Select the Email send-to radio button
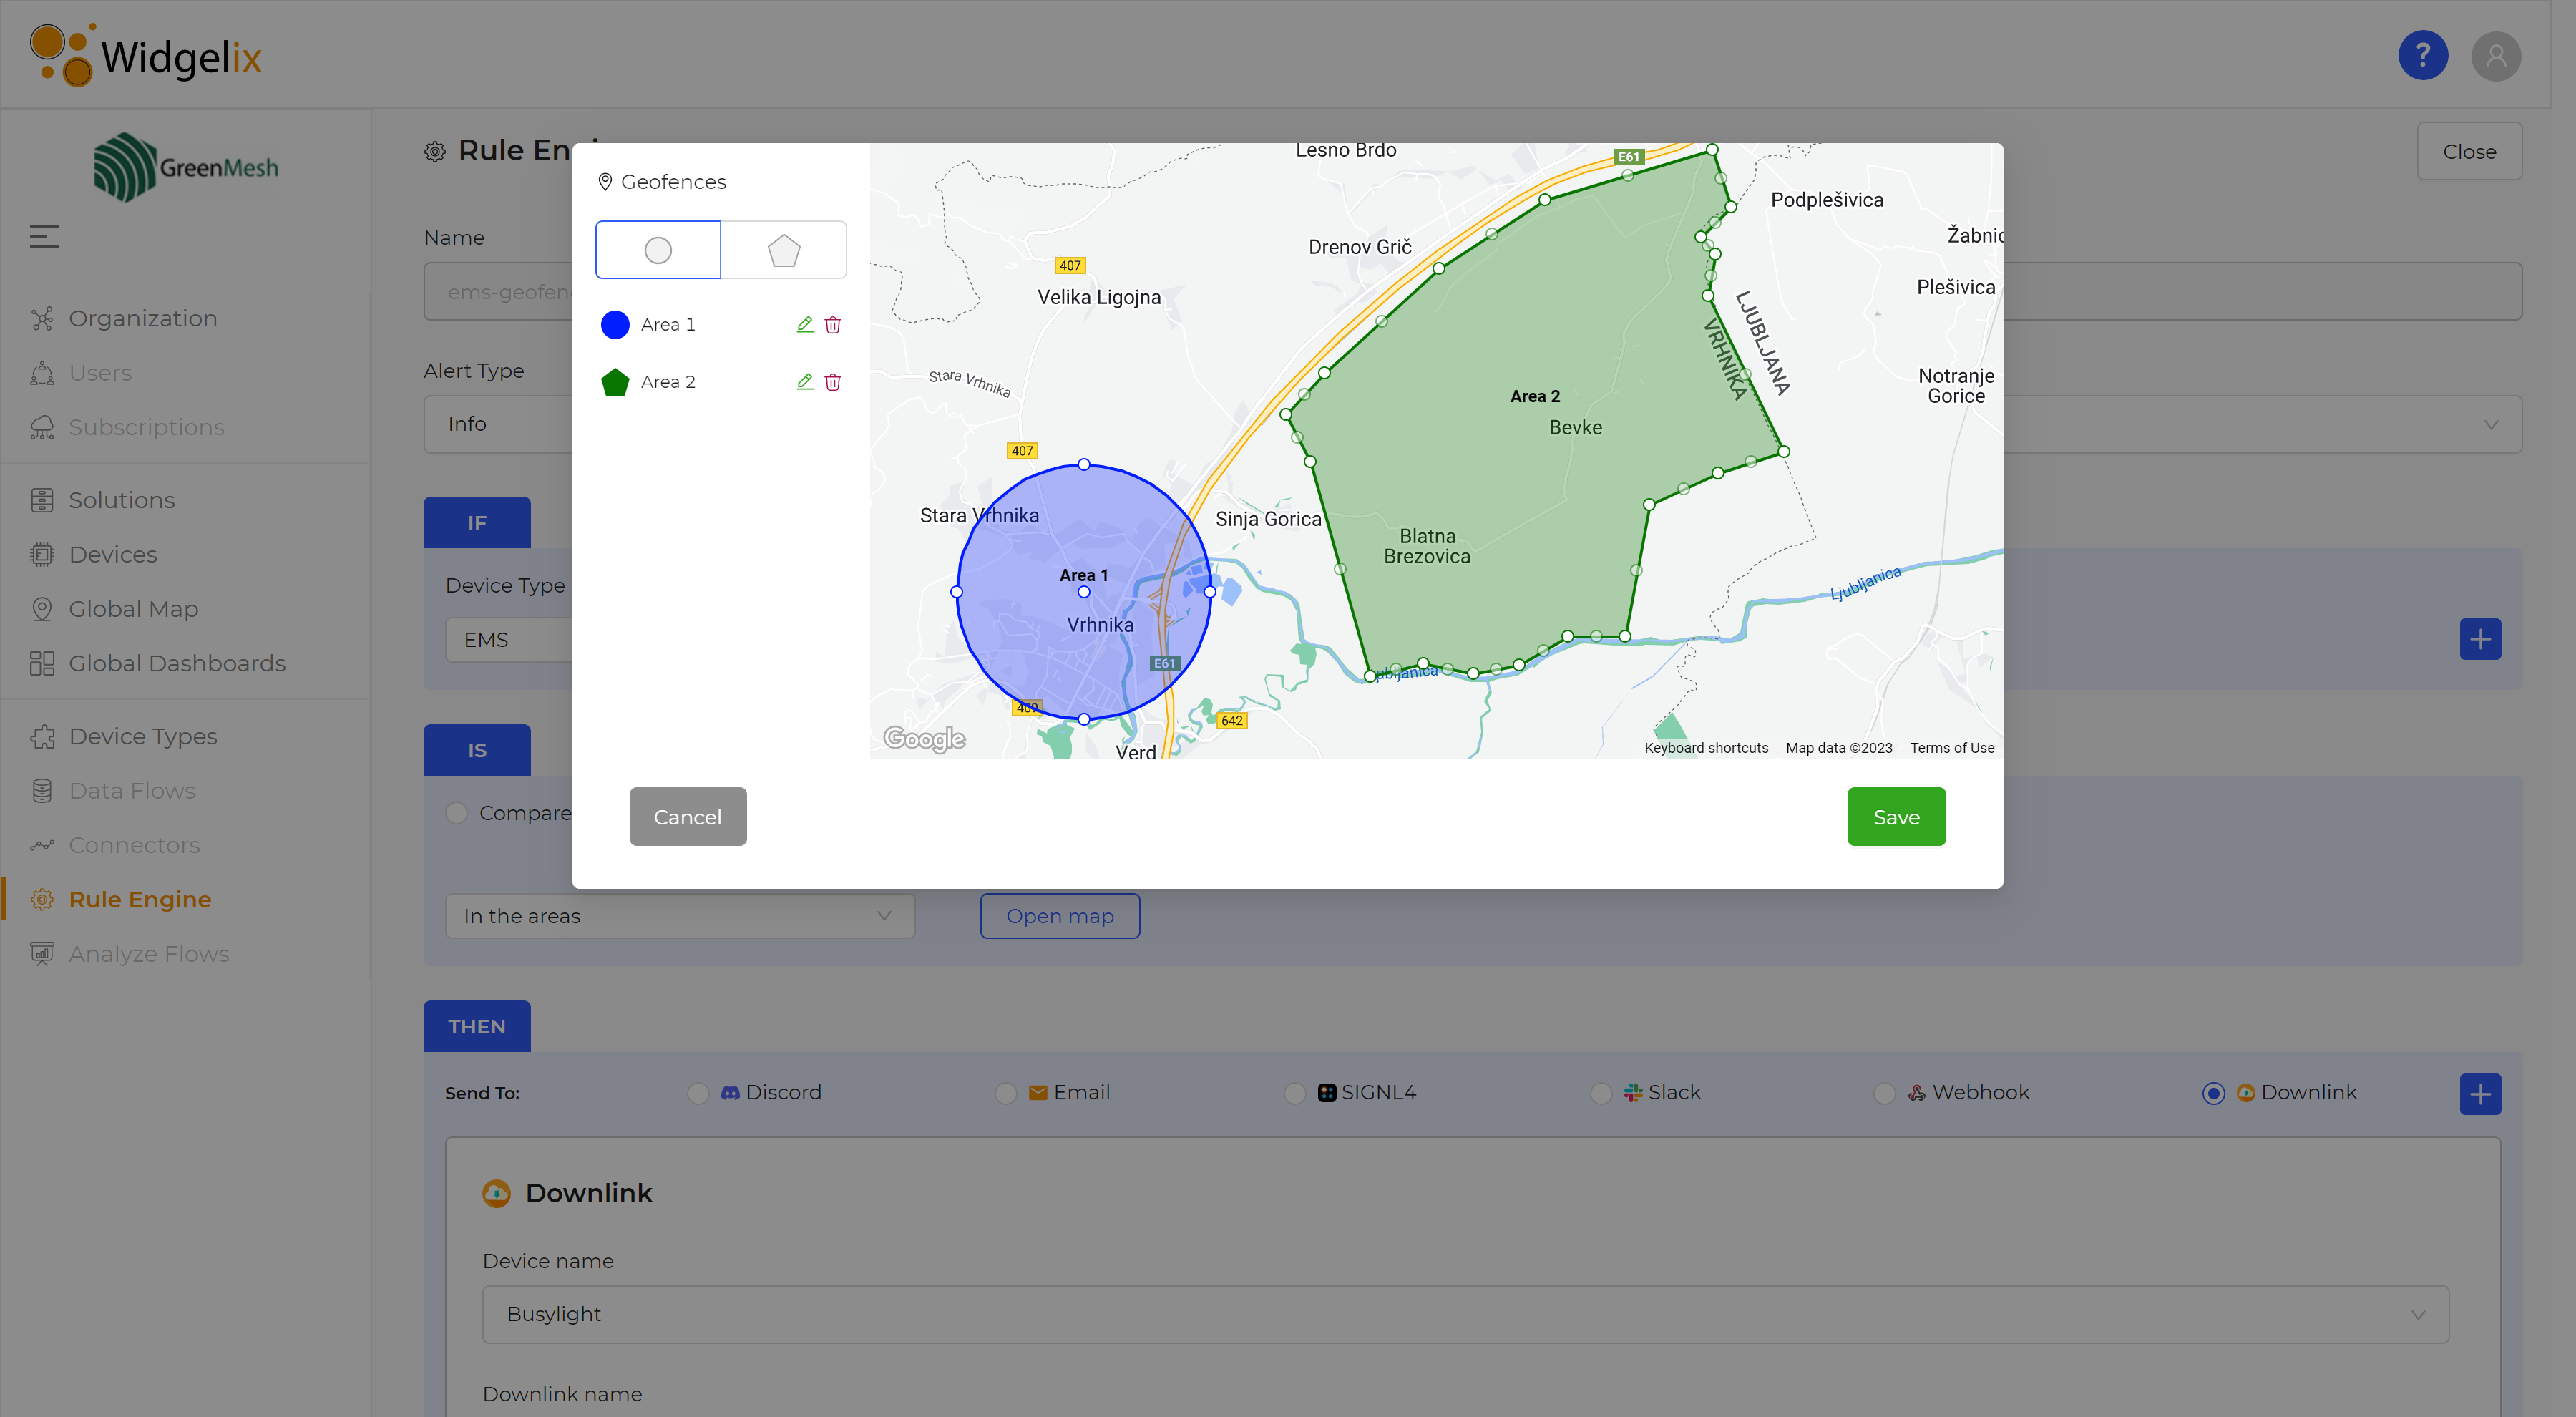 tap(1006, 1093)
